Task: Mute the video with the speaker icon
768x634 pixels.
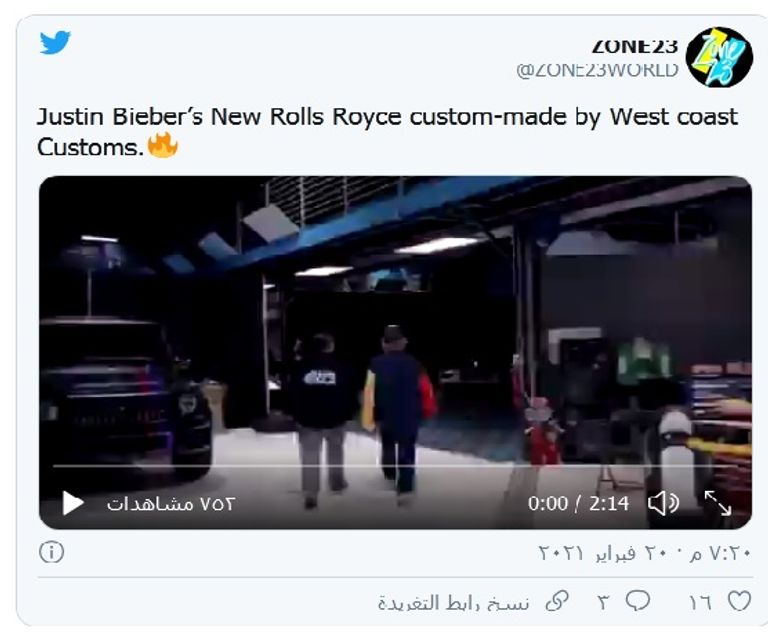Action: (663, 503)
